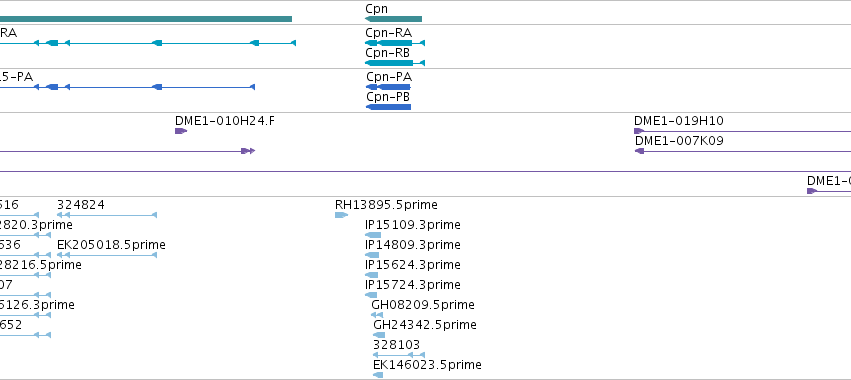This screenshot has width=851, height=380.
Task: Click the GH08209.5prime EST arrows
Action: click(x=377, y=315)
